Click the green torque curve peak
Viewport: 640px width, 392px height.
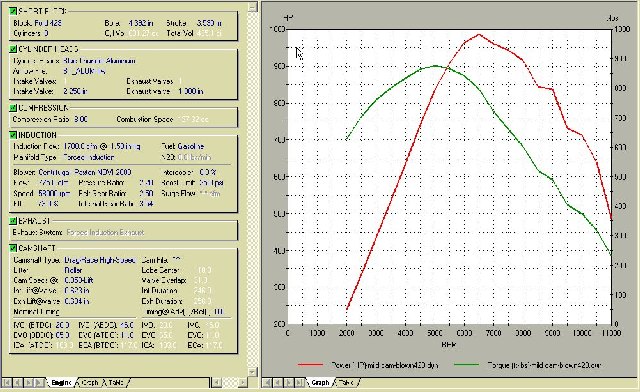[435, 66]
